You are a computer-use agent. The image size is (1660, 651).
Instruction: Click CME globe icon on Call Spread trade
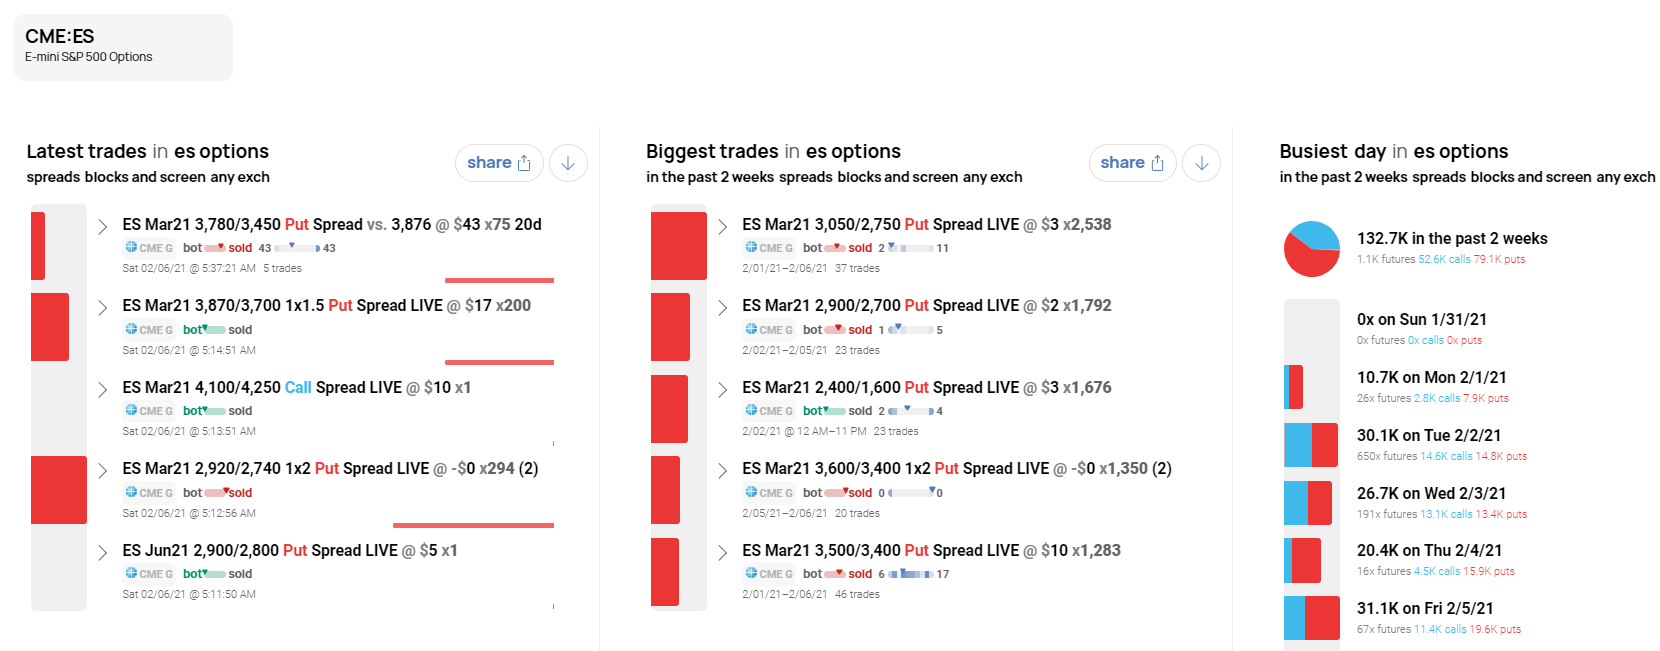(x=131, y=410)
